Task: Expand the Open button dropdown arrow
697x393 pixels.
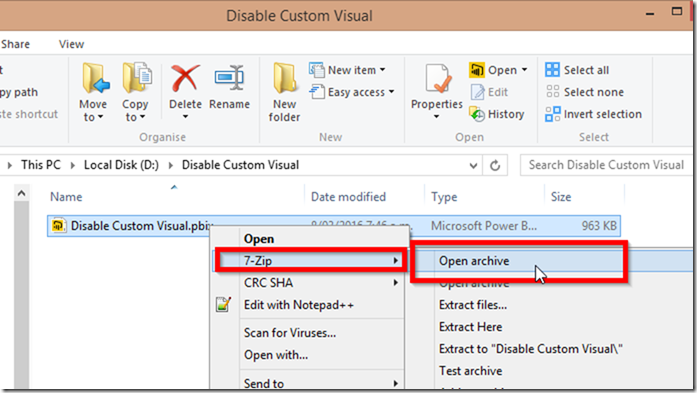Action: (524, 70)
